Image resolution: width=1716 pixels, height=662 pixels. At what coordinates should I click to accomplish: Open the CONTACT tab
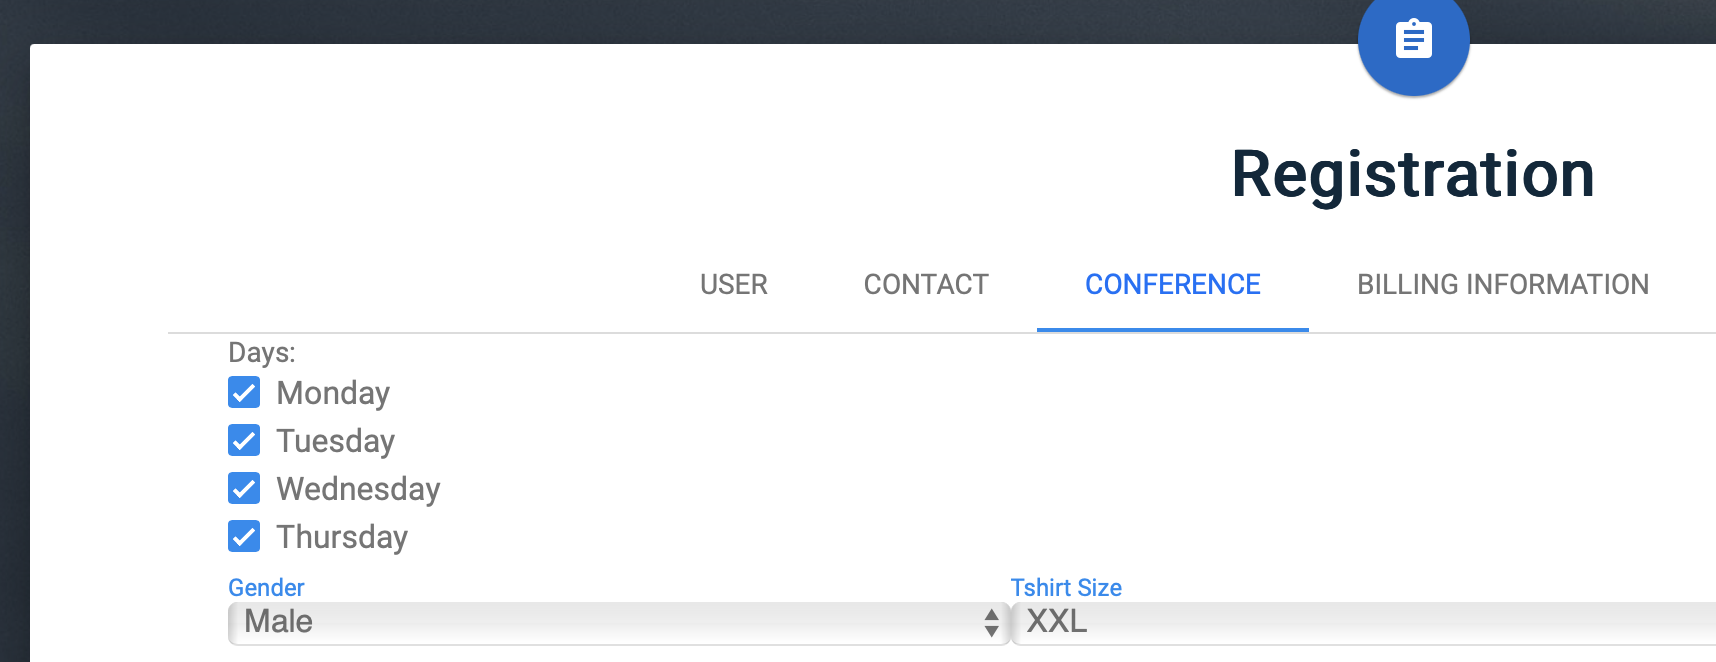[x=926, y=285]
